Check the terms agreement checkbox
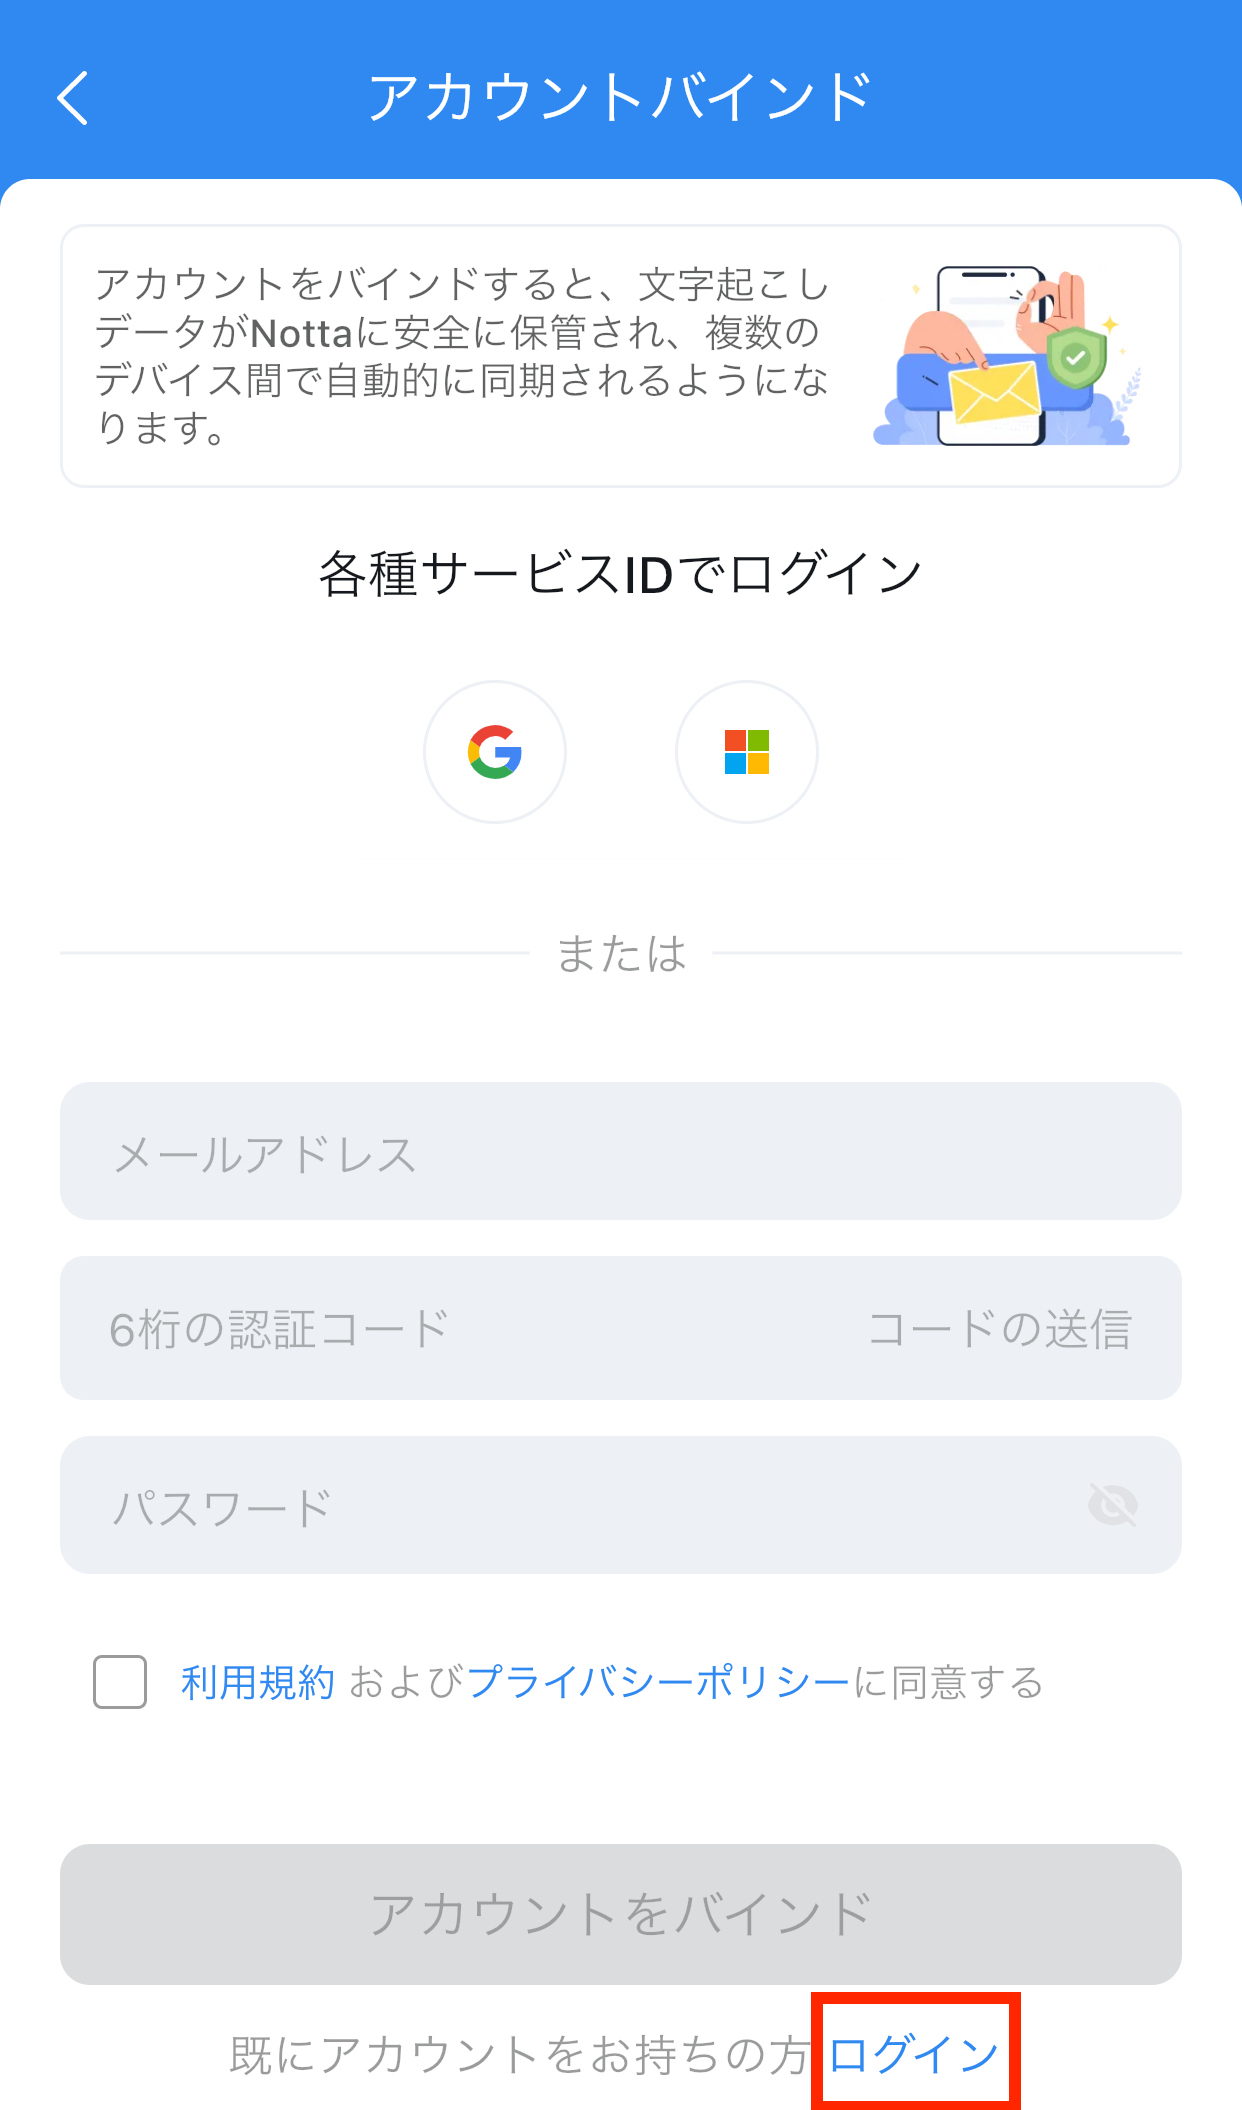 (120, 1682)
